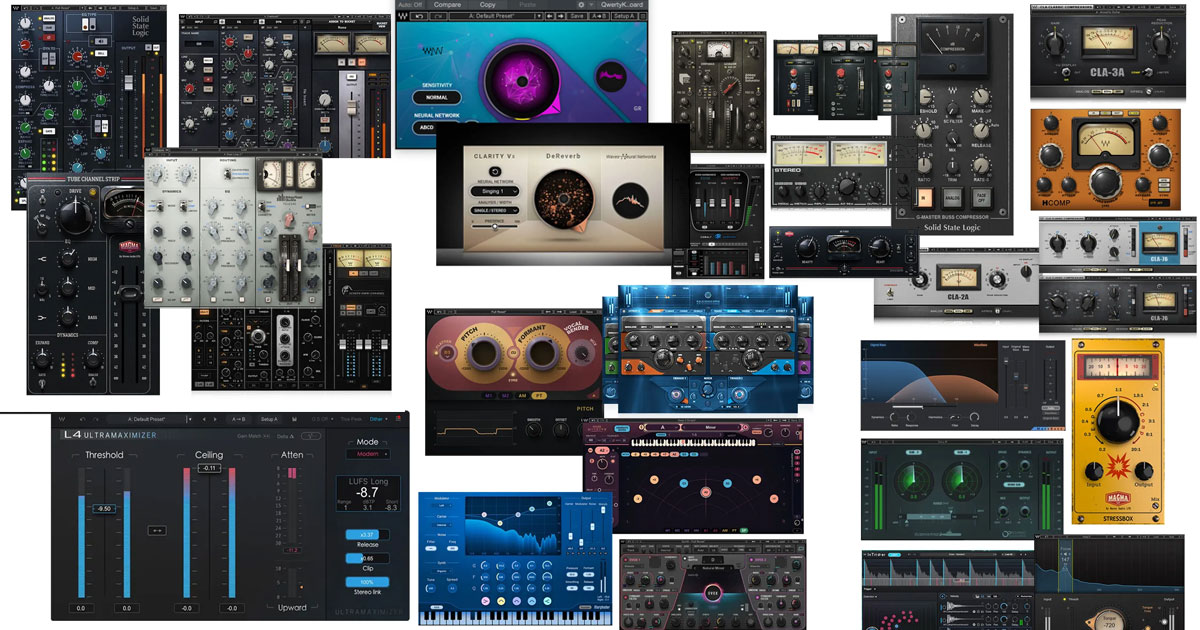1200x630 pixels.
Task: Select the AM tab in Vocal Bender
Action: [x=522, y=396]
